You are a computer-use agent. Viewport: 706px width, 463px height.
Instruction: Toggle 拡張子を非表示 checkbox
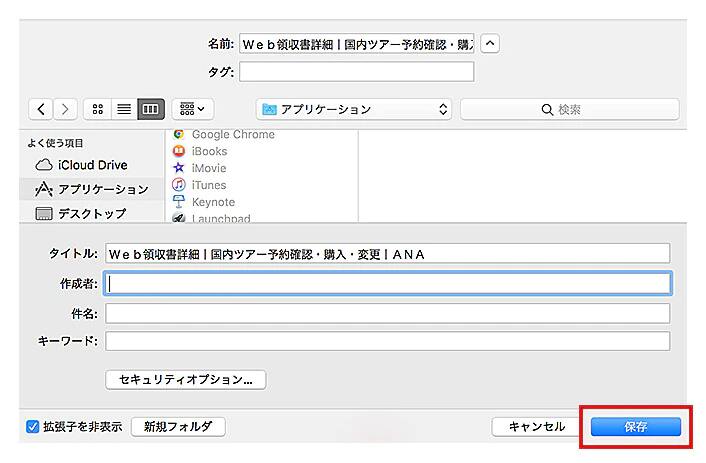point(33,427)
